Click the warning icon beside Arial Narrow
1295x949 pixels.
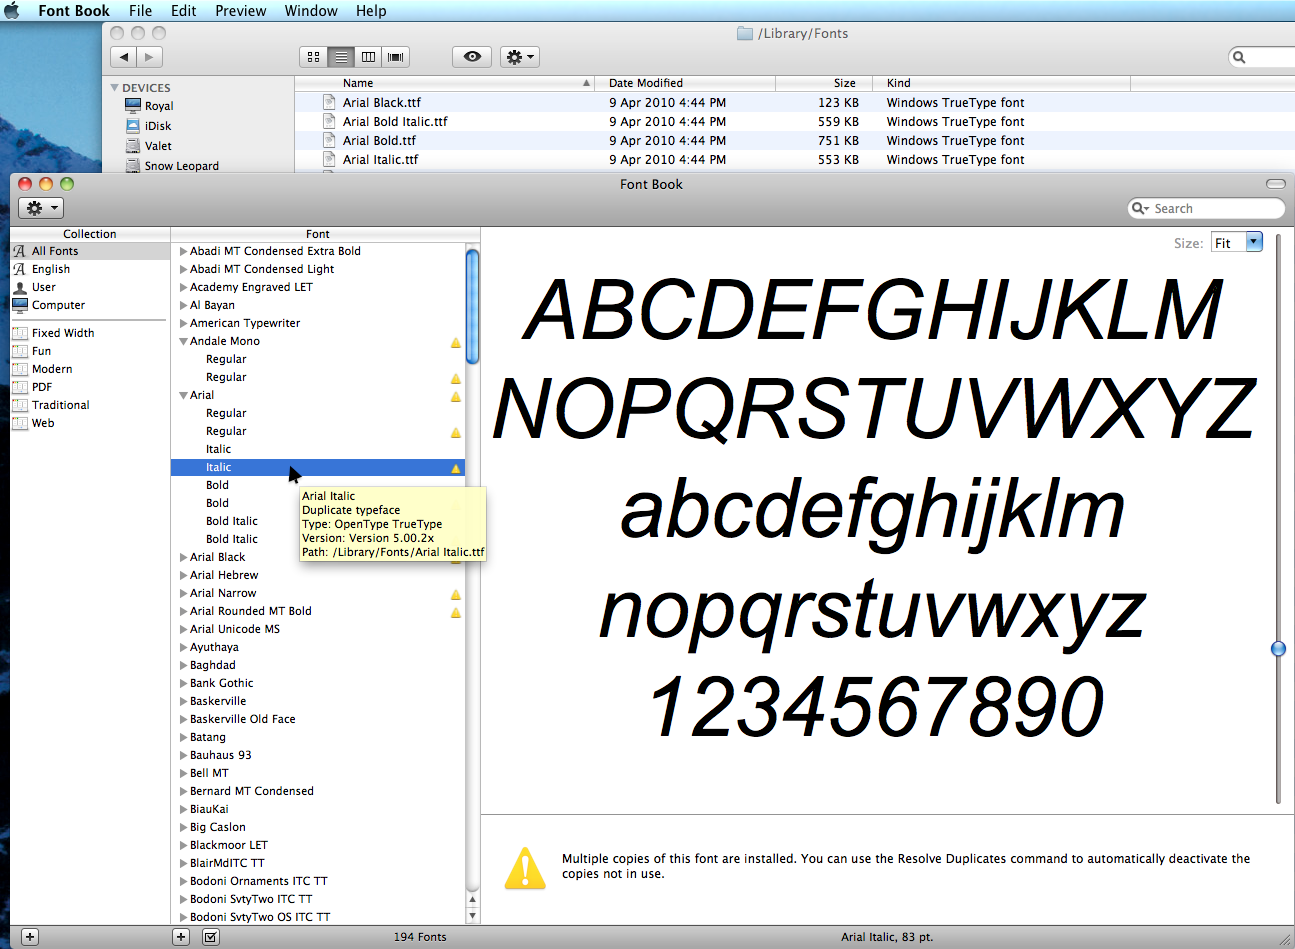point(456,594)
